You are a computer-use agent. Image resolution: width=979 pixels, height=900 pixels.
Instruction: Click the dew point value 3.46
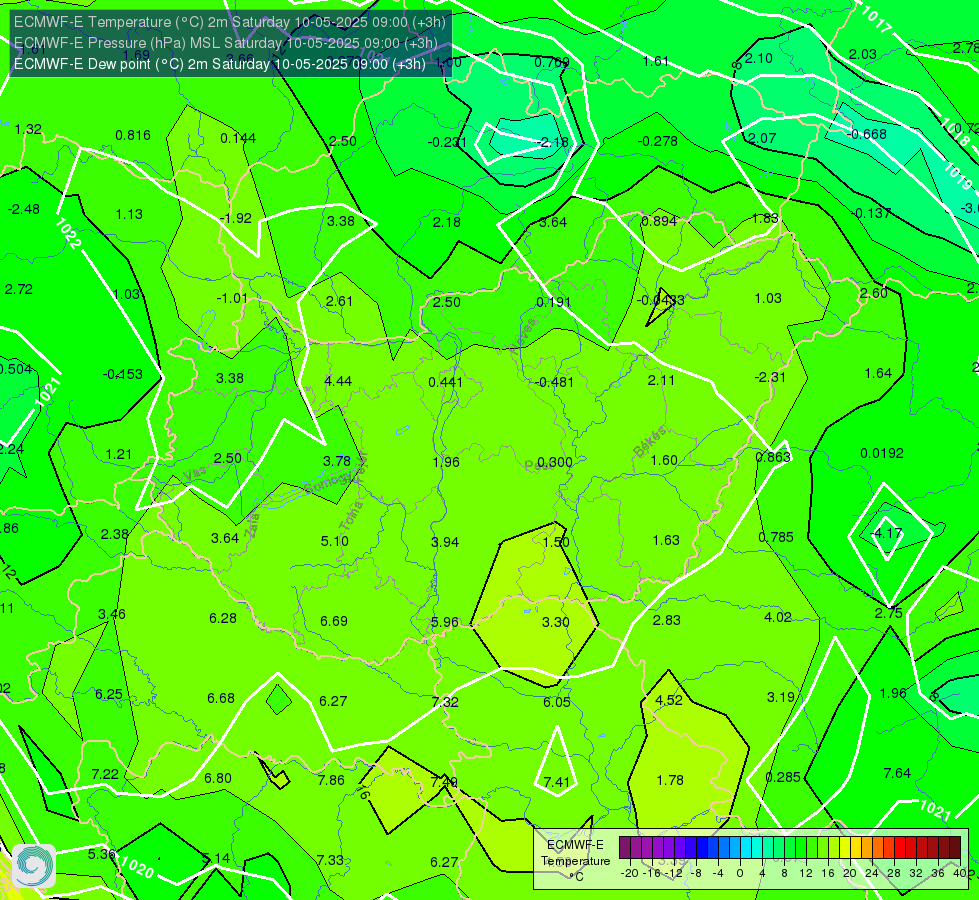coord(112,615)
